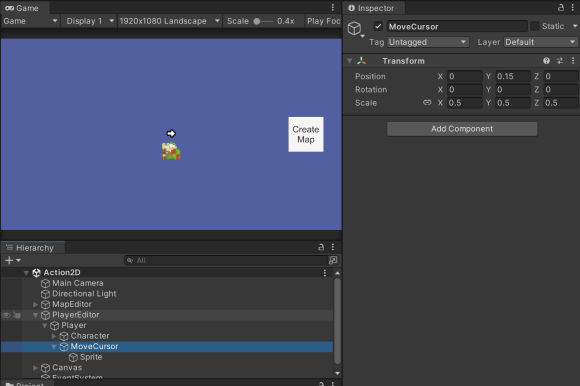Collapse the Player object
Image resolution: width=580 pixels, height=386 pixels.
[44, 326]
